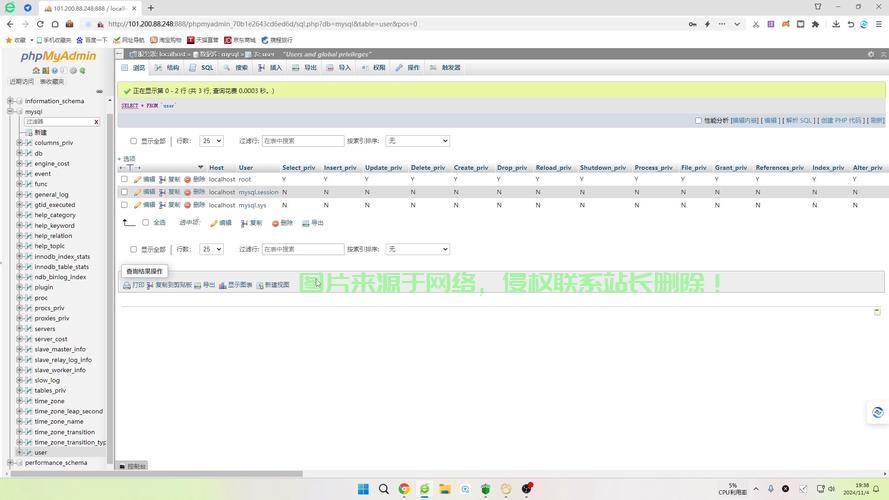Open File Explorer from the taskbar
The width and height of the screenshot is (889, 500).
(x=445, y=489)
